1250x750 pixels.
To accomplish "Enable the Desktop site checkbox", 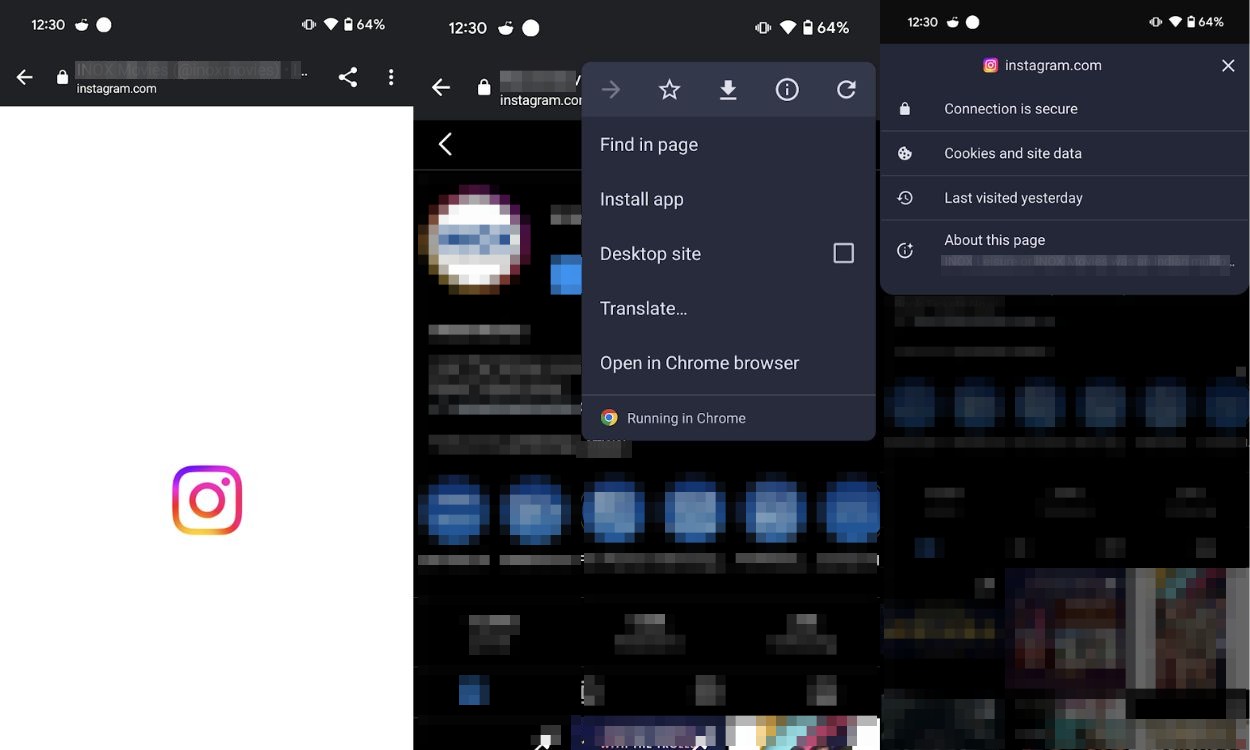I will tap(843, 253).
